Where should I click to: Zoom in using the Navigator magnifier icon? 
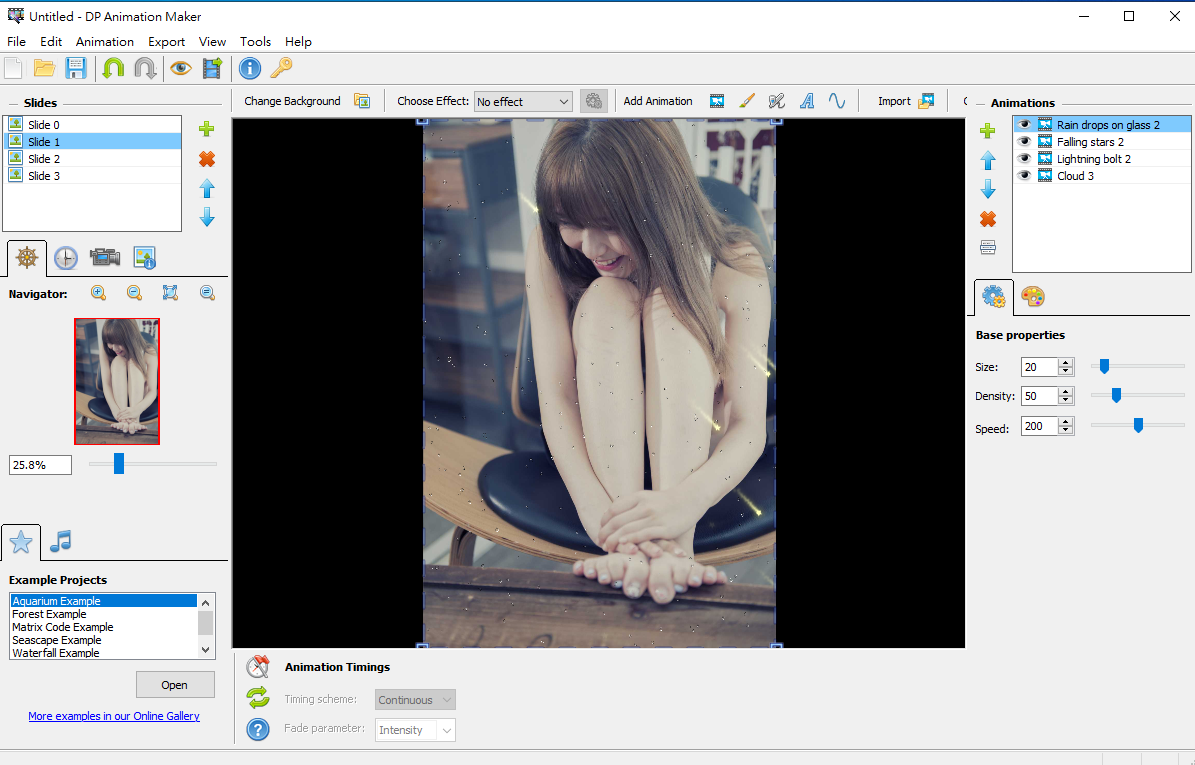98,293
